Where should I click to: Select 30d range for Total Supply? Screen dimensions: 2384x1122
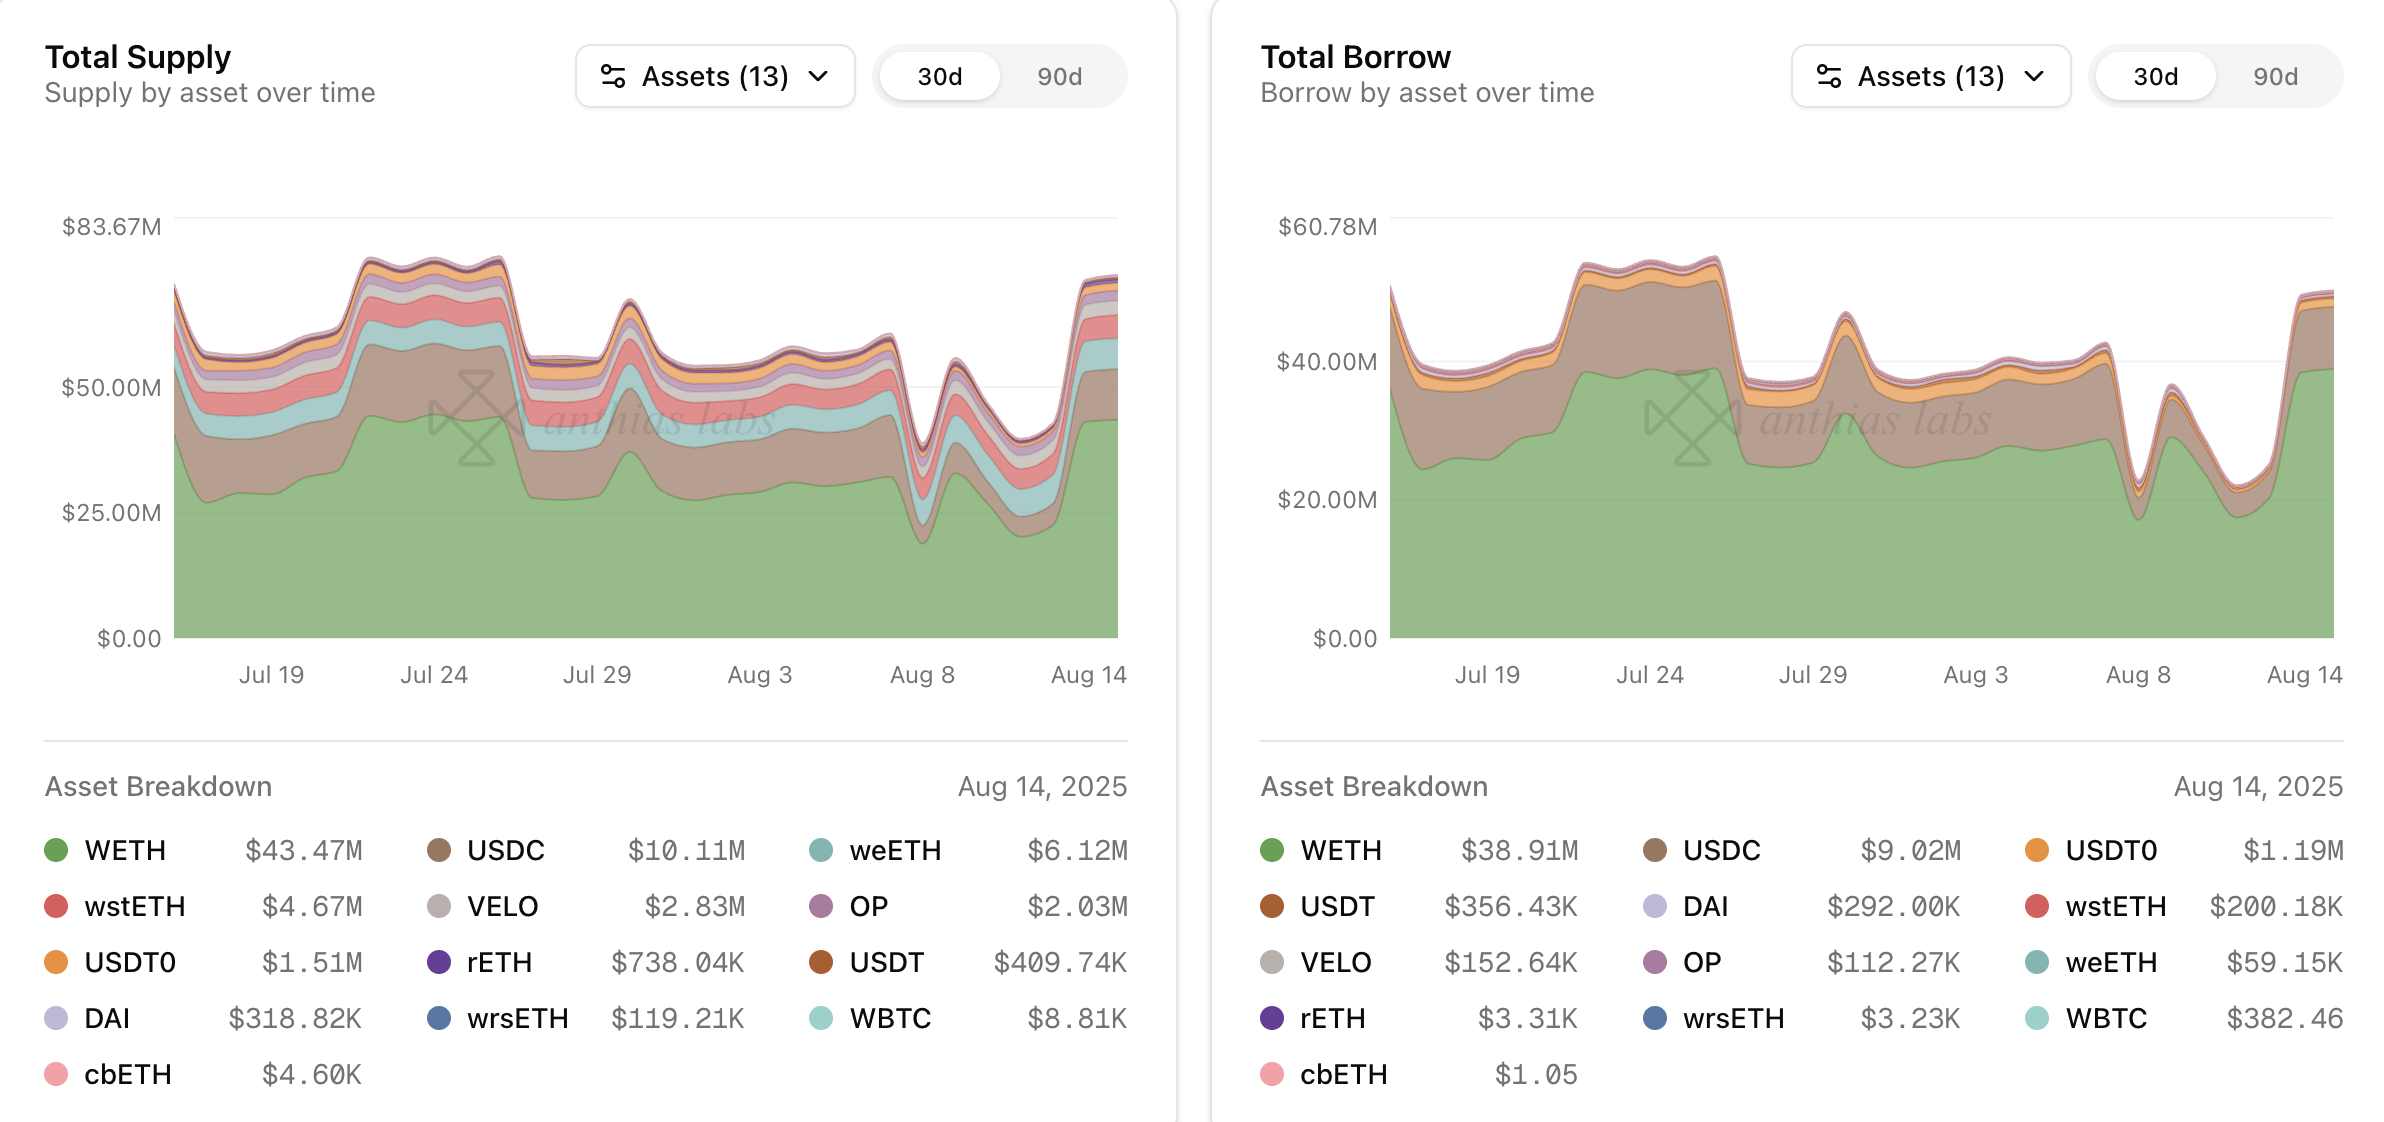tap(940, 77)
